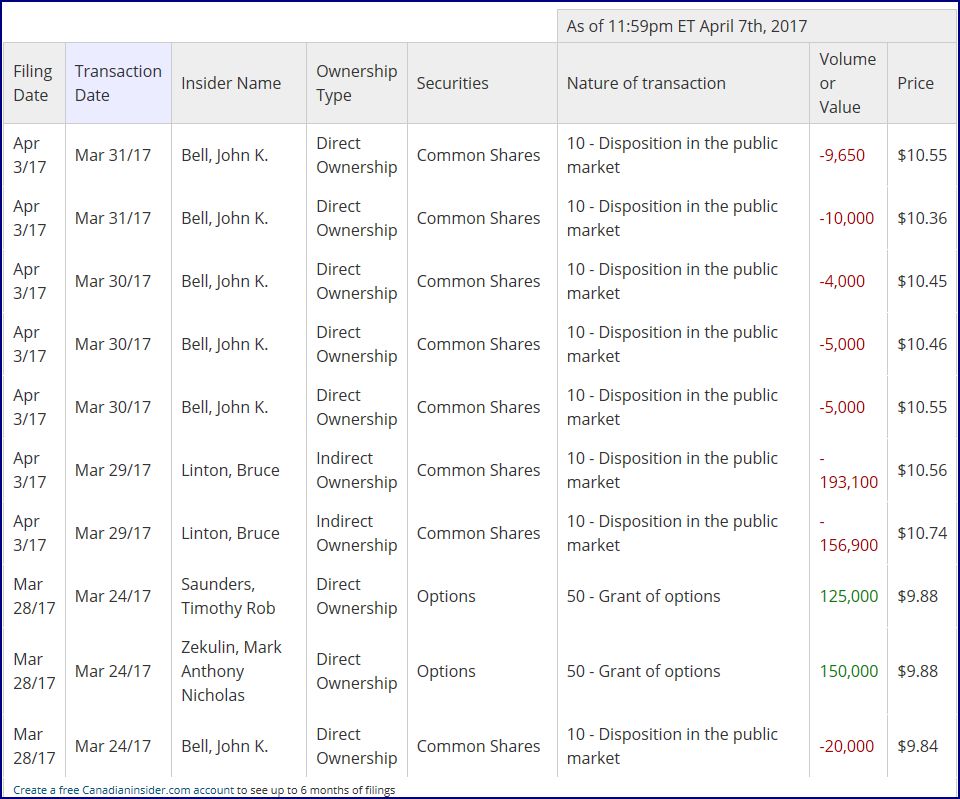Click the -9,650 volume value

842,155
